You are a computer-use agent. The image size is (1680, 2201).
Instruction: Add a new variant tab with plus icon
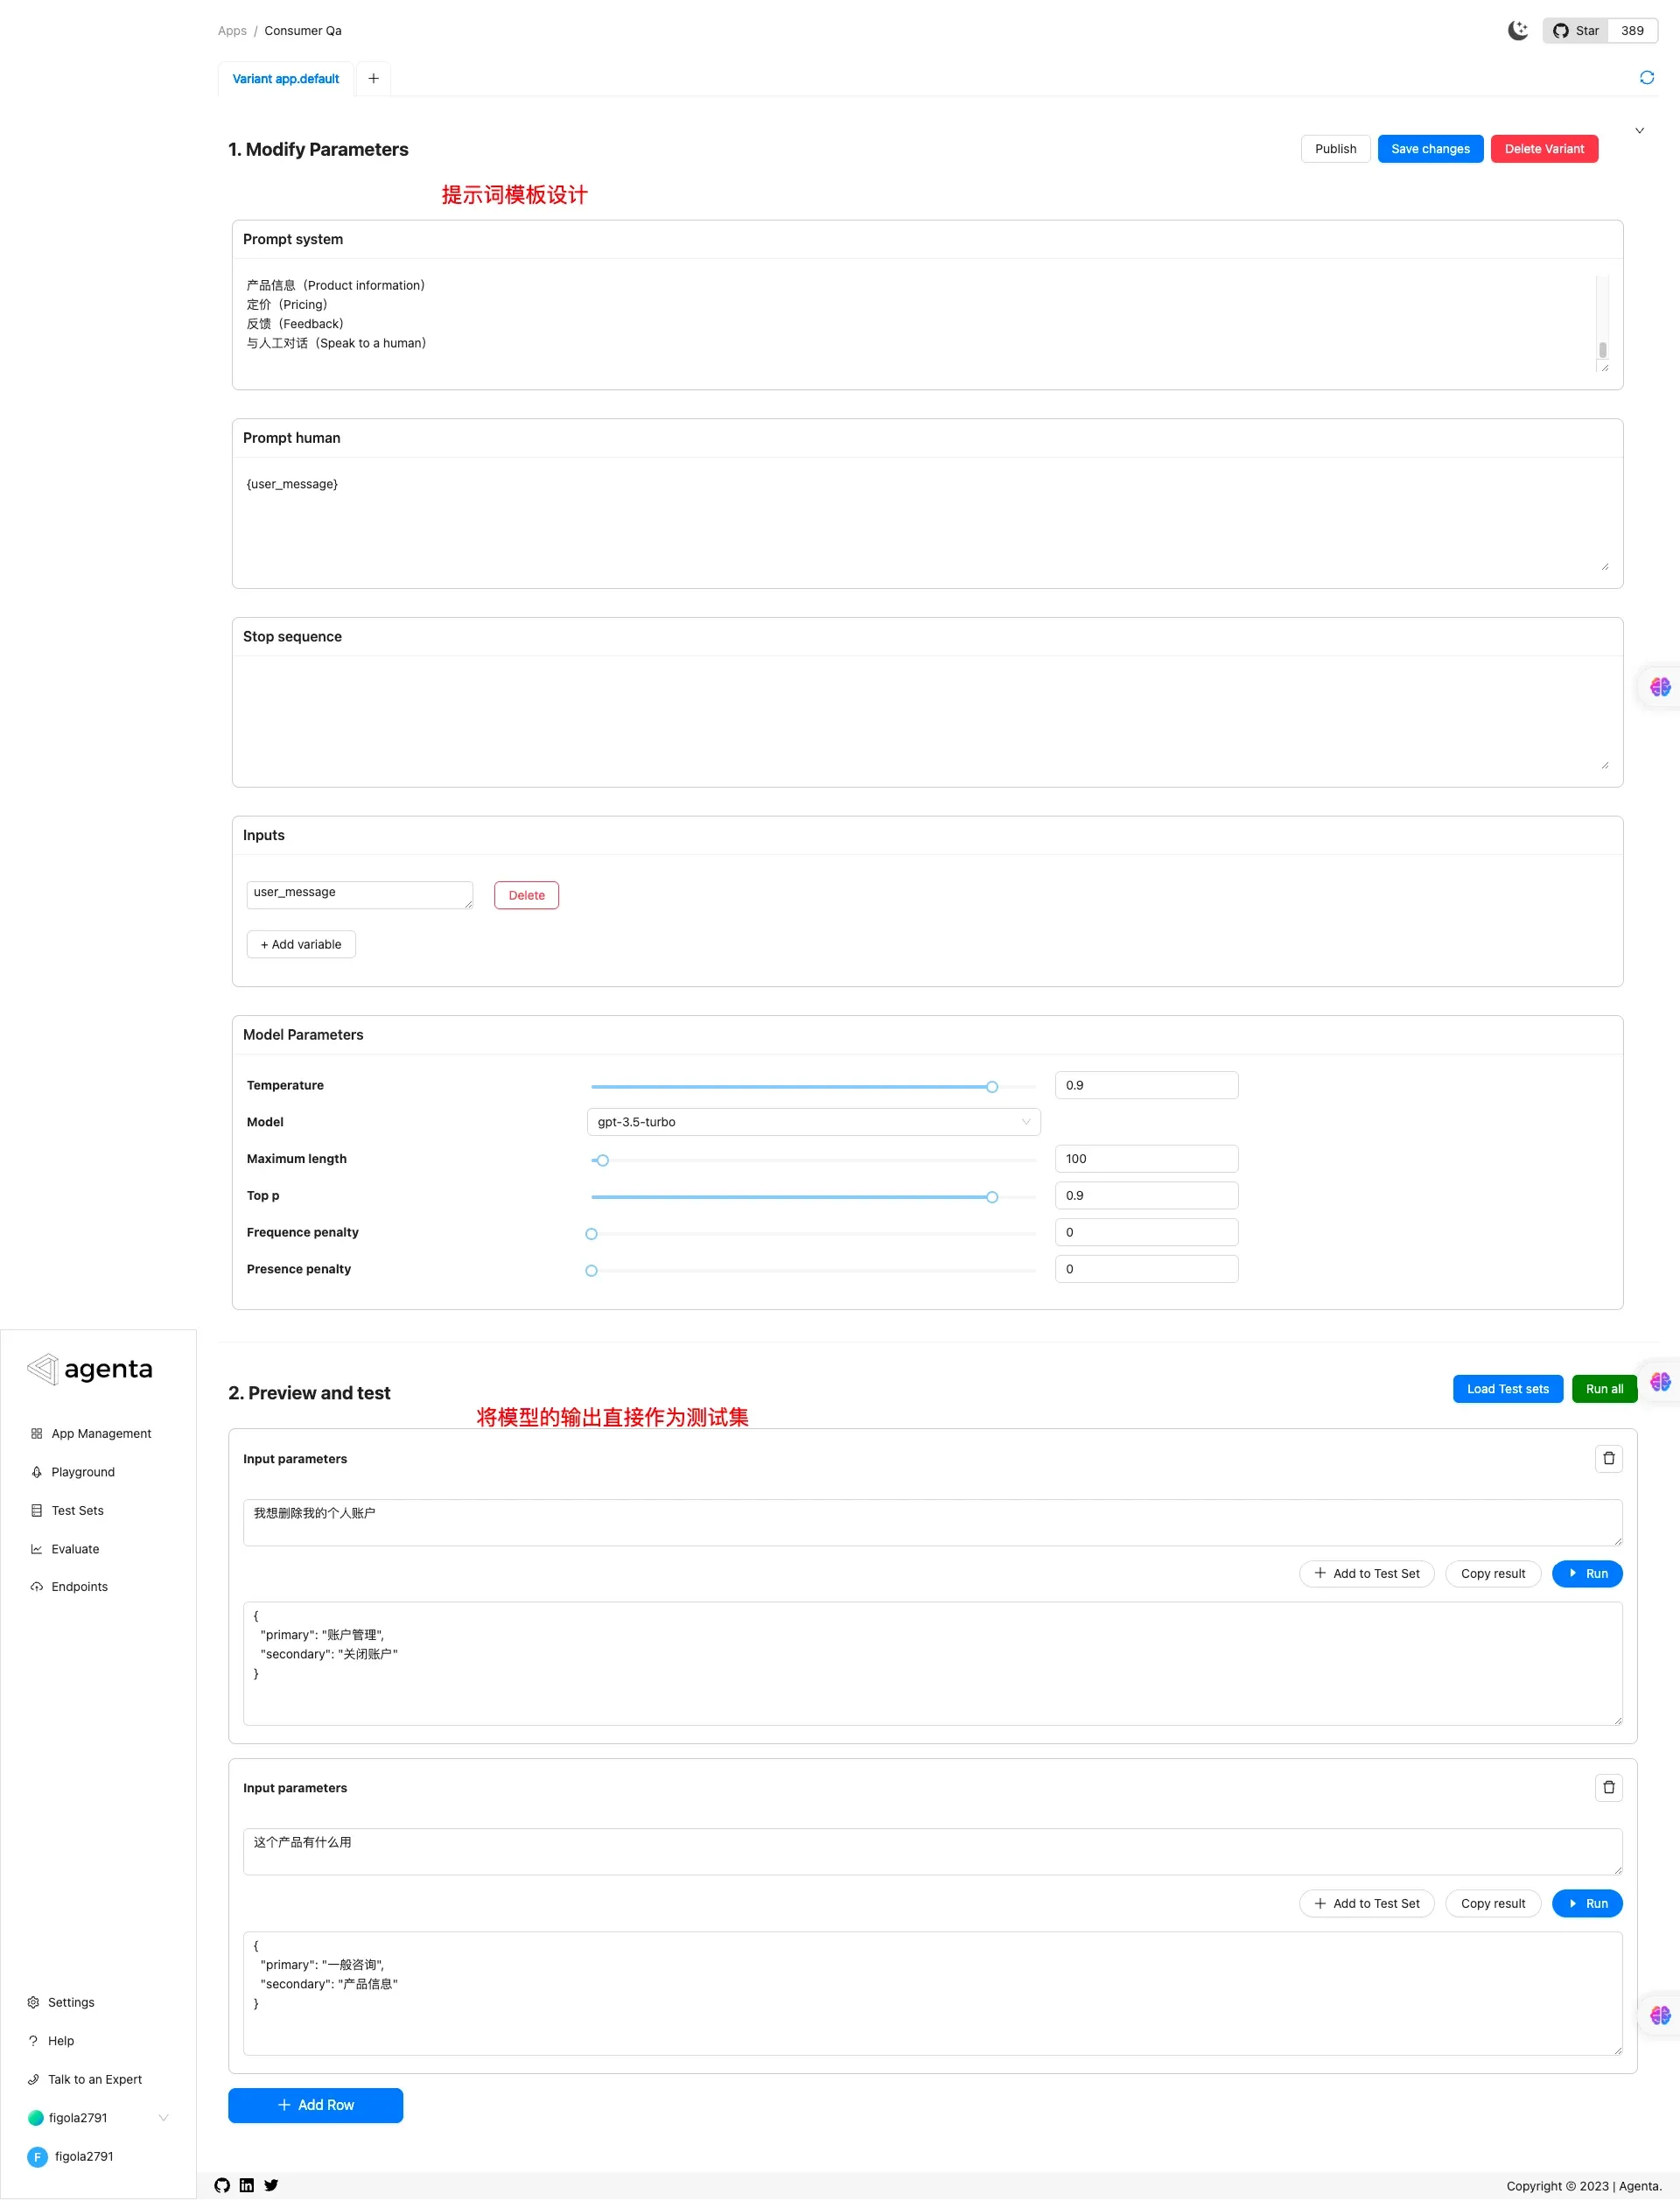coord(373,78)
